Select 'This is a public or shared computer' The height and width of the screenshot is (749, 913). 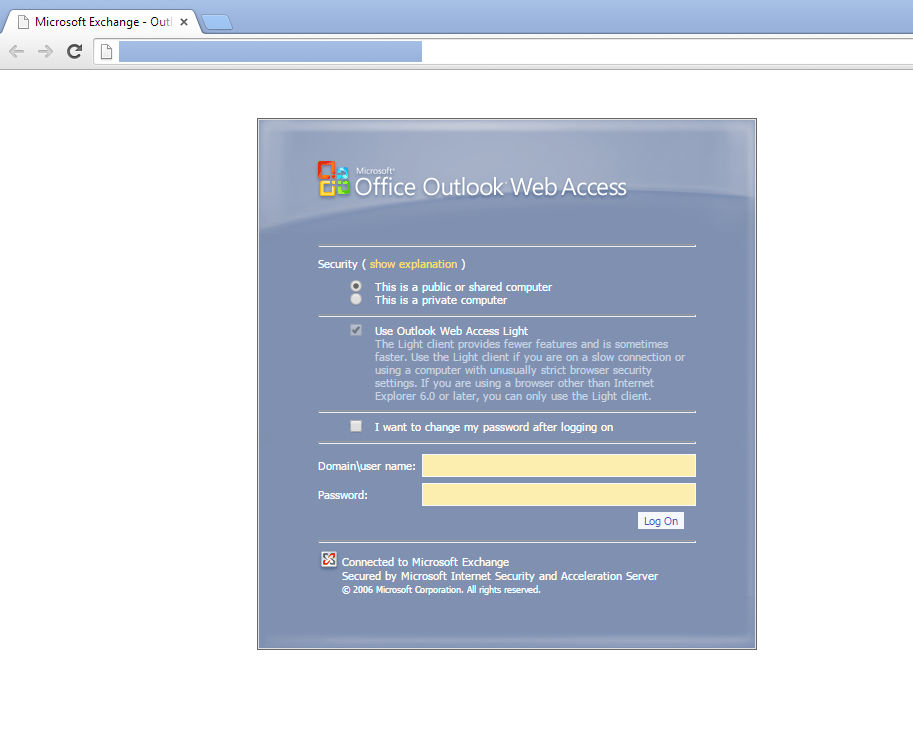[356, 286]
